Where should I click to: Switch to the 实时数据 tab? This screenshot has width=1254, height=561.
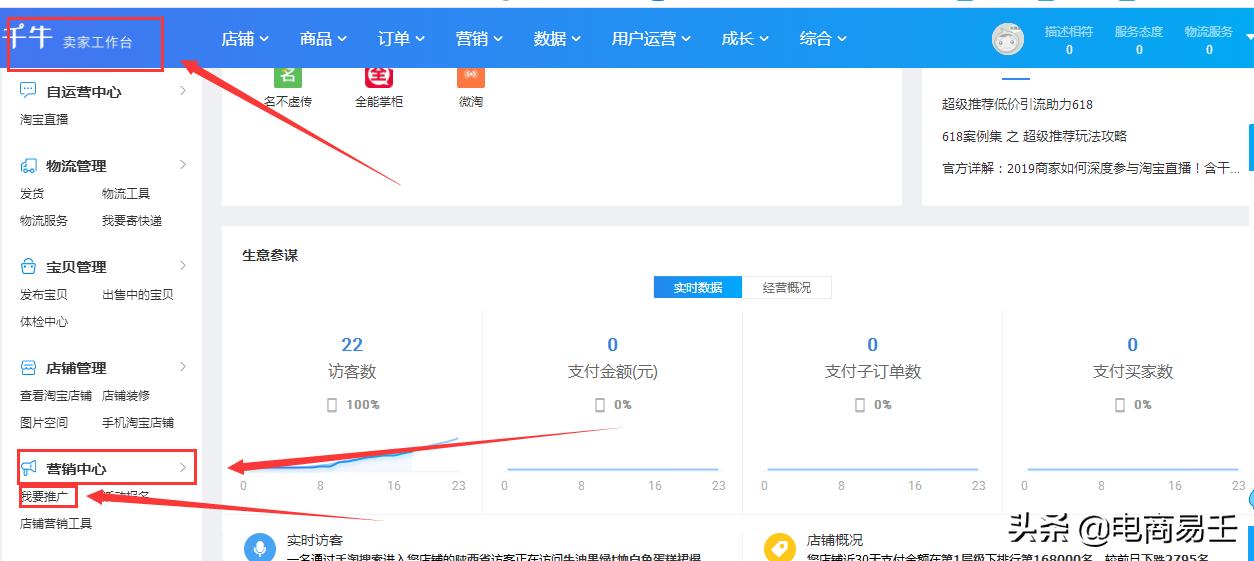tap(698, 287)
